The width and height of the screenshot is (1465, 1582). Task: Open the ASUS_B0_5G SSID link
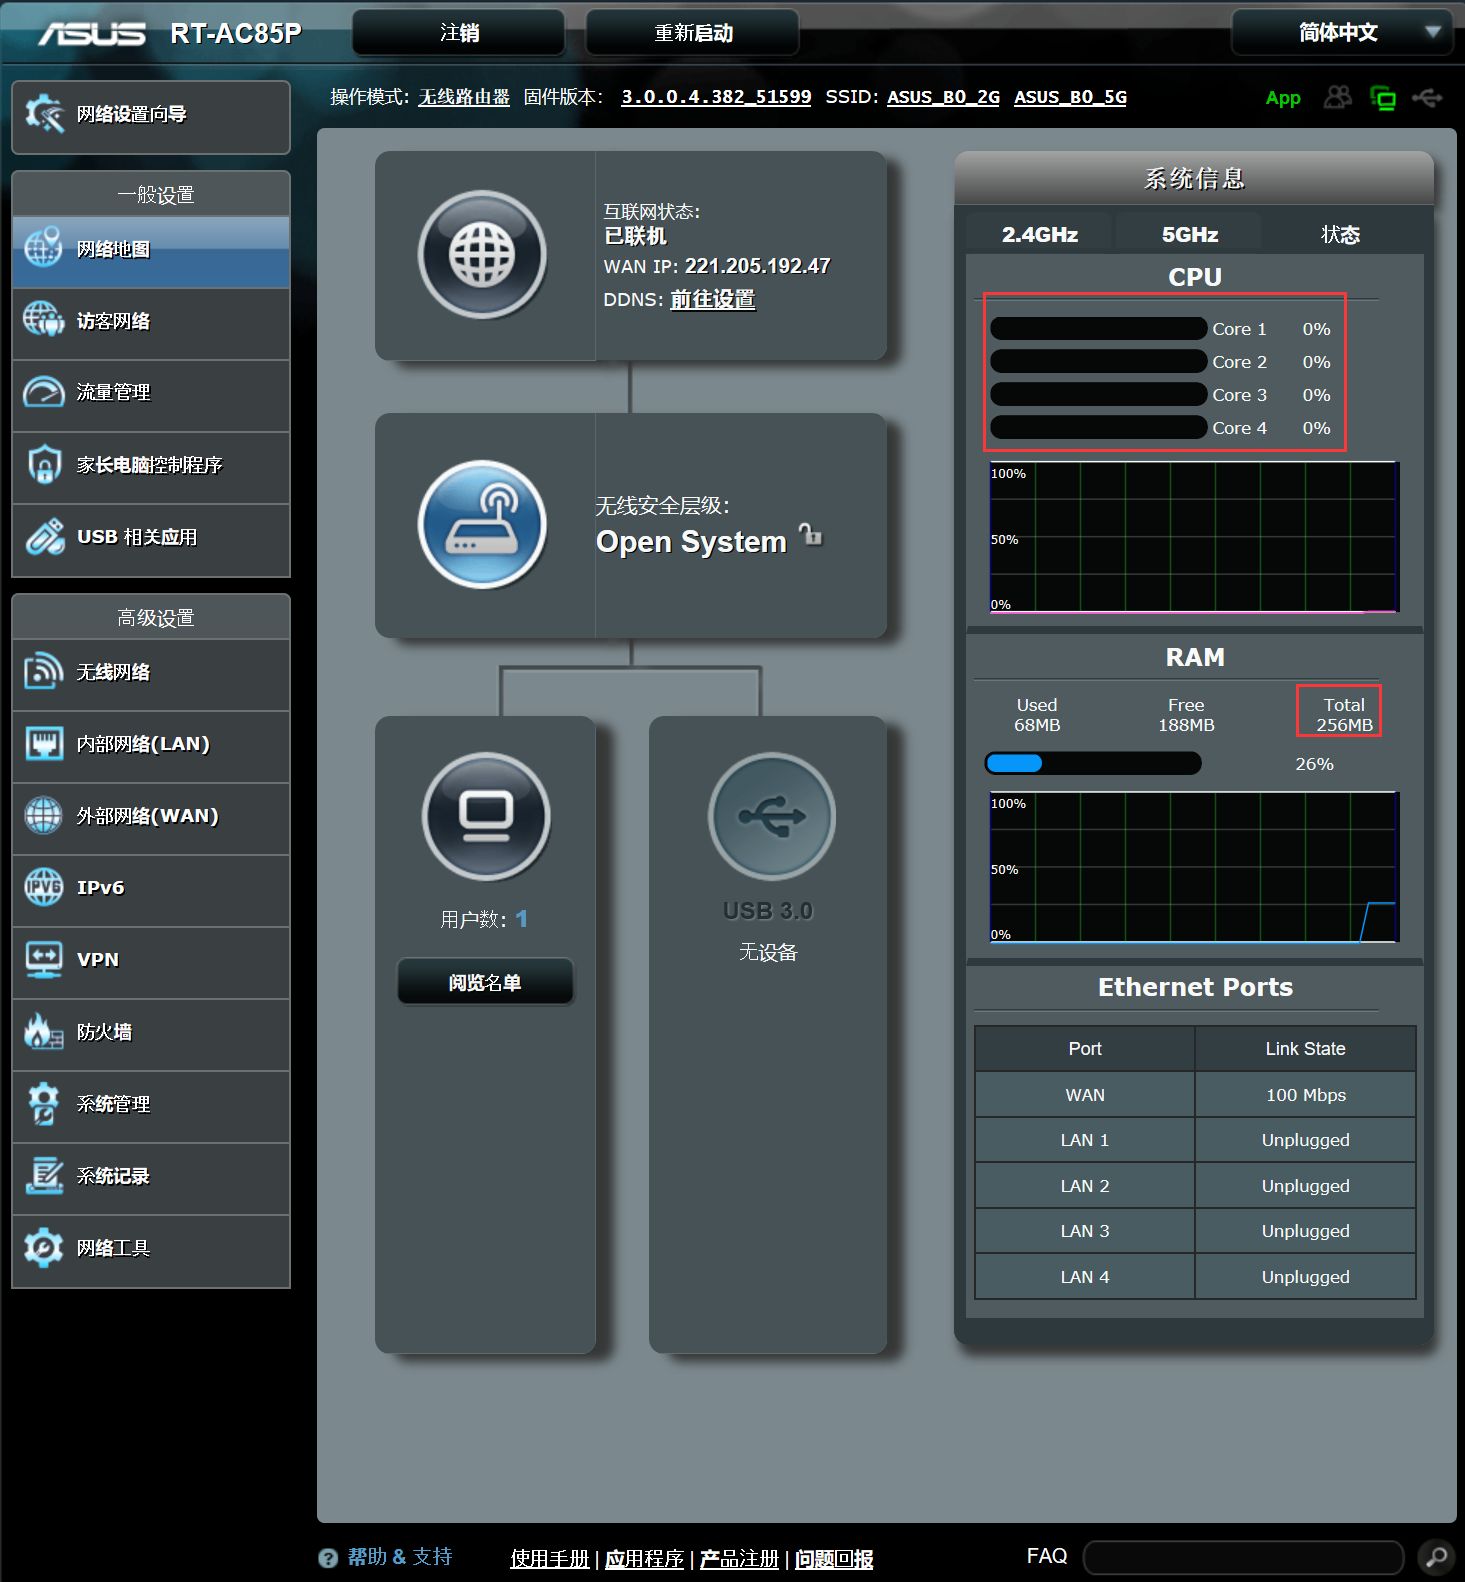pos(1070,97)
